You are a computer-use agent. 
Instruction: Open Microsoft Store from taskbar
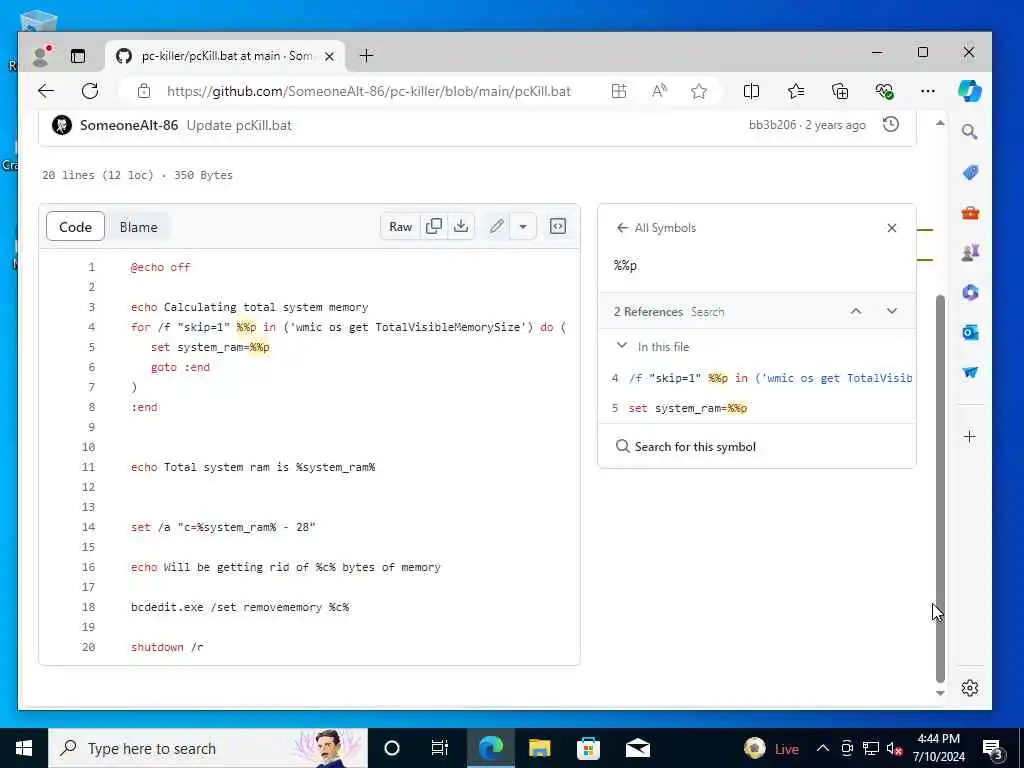(588, 748)
